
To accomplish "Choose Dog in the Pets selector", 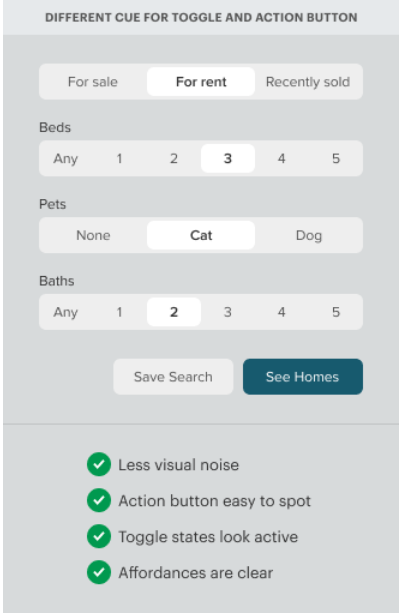I will (x=309, y=235).
